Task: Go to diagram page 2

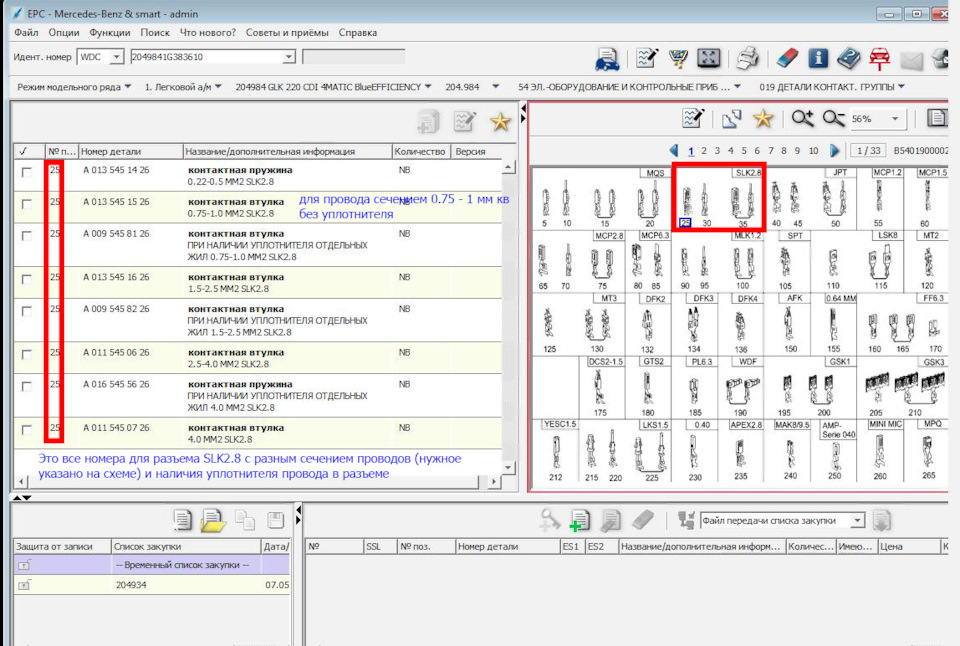Action: point(704,151)
